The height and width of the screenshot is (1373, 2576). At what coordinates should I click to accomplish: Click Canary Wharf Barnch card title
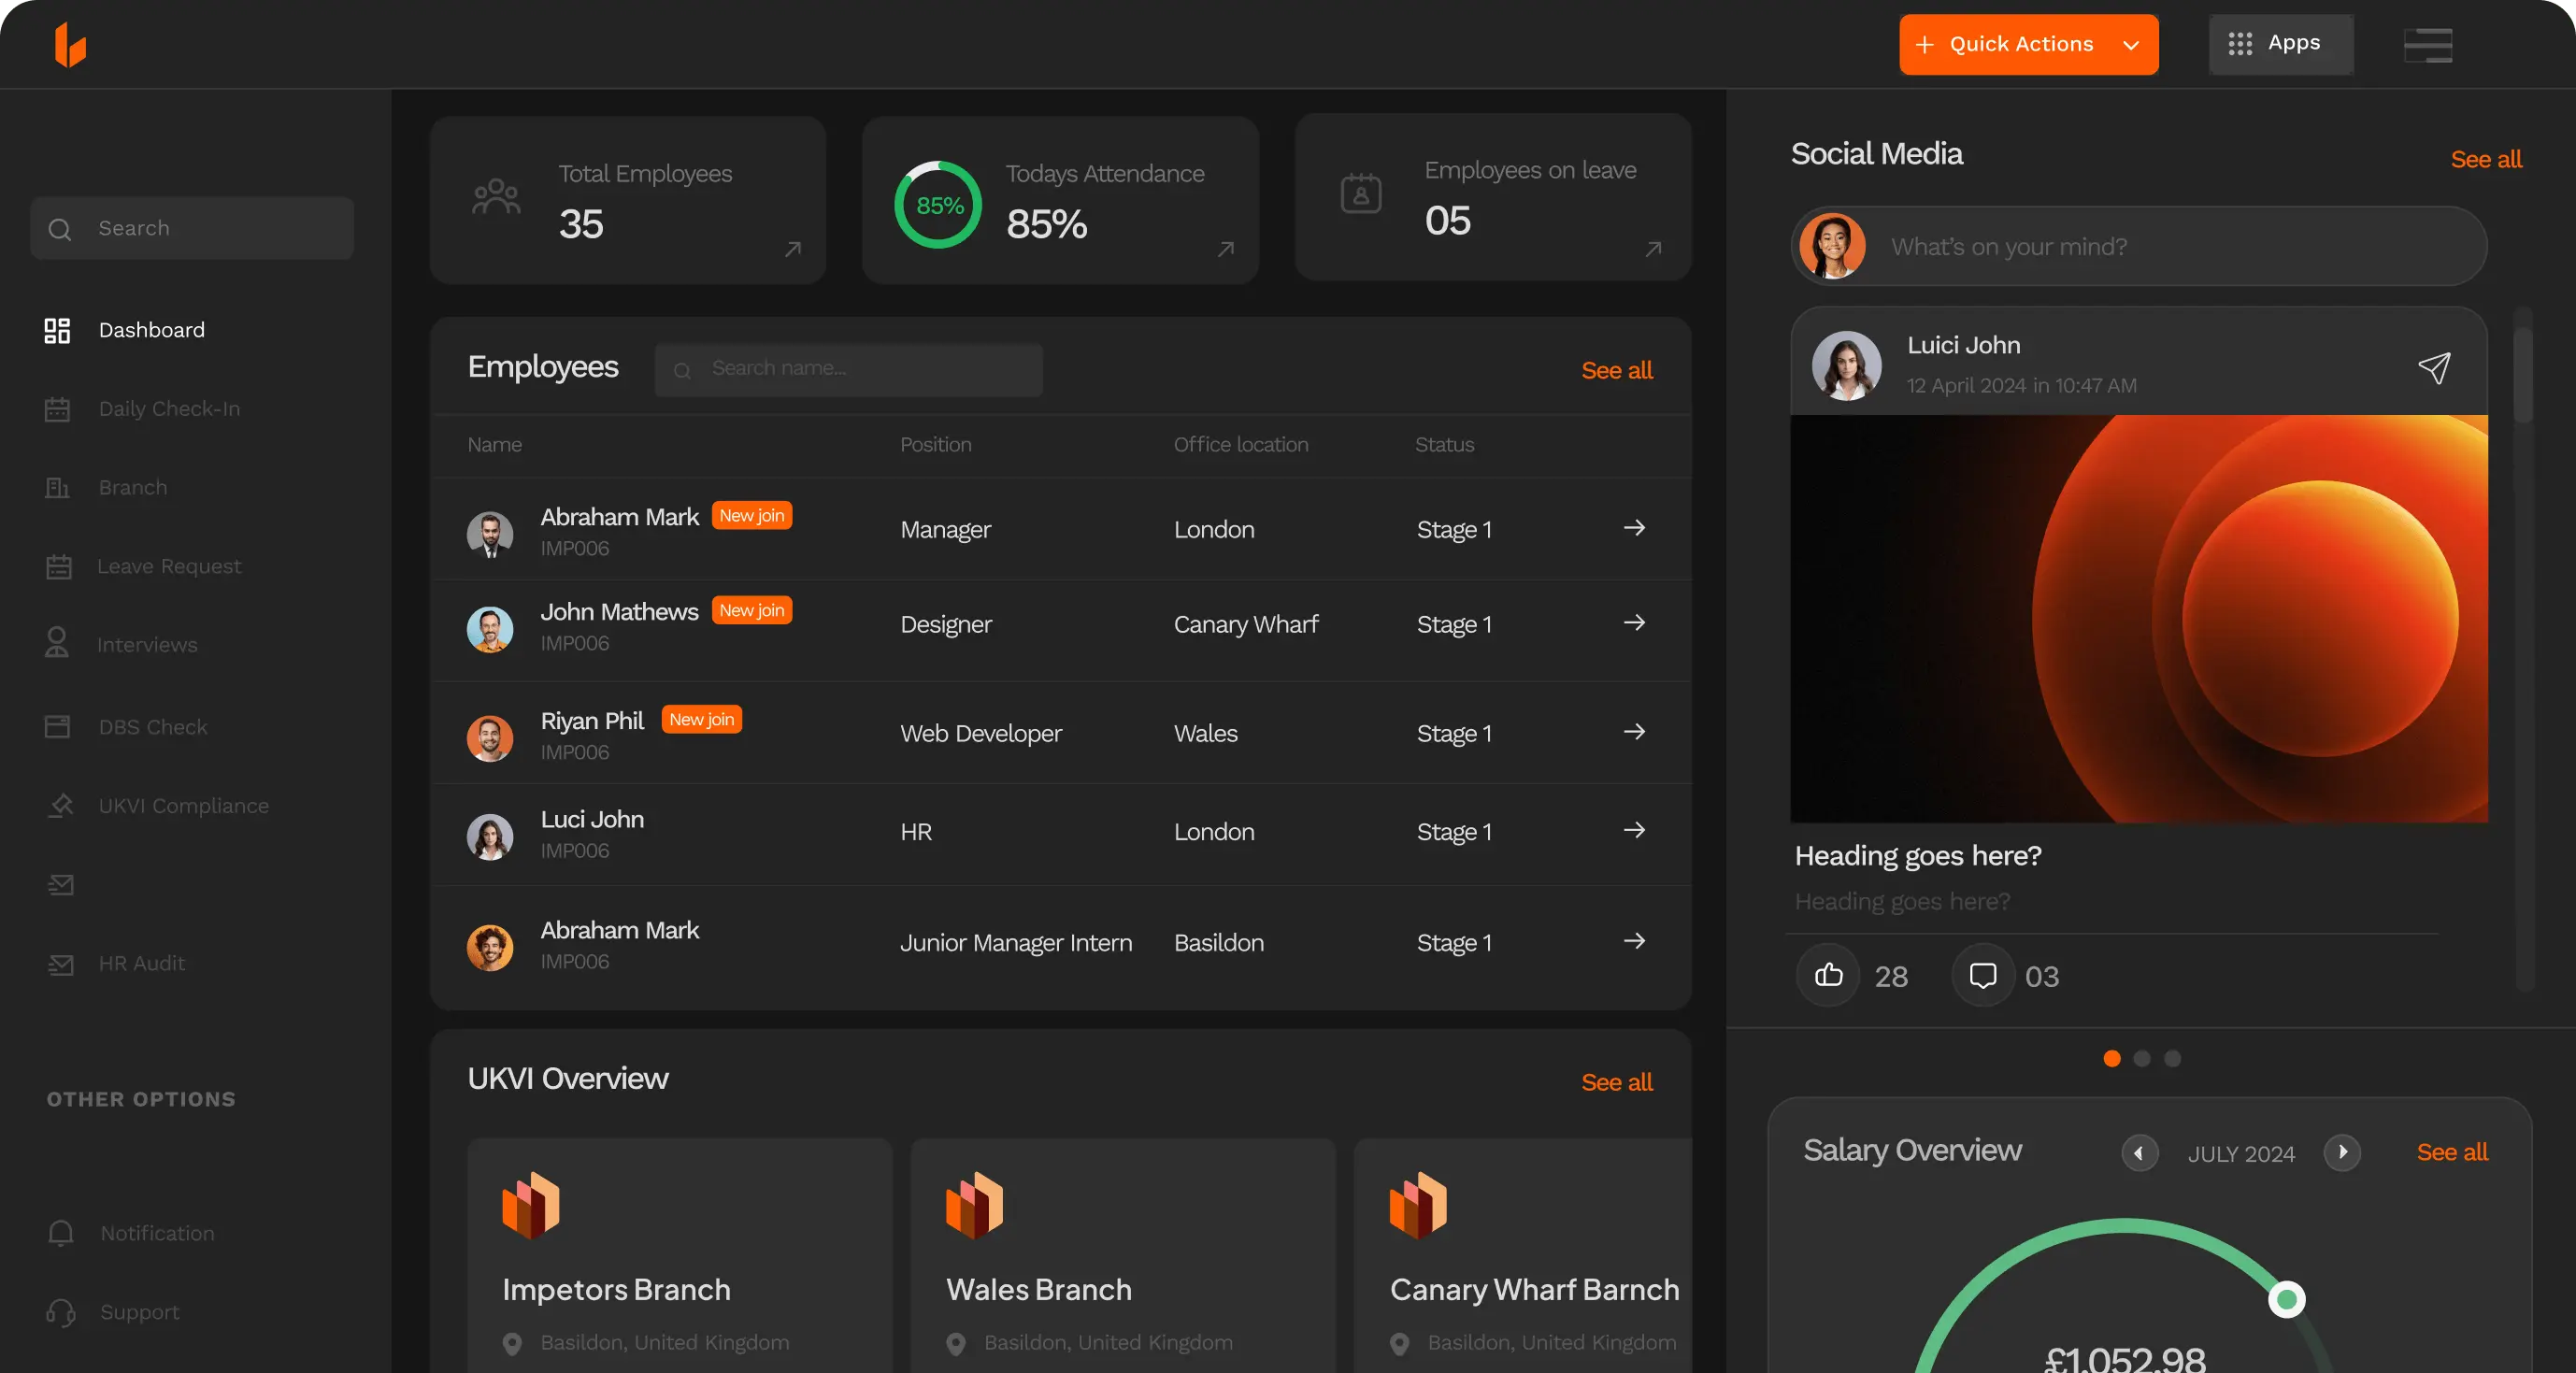1534,1290
